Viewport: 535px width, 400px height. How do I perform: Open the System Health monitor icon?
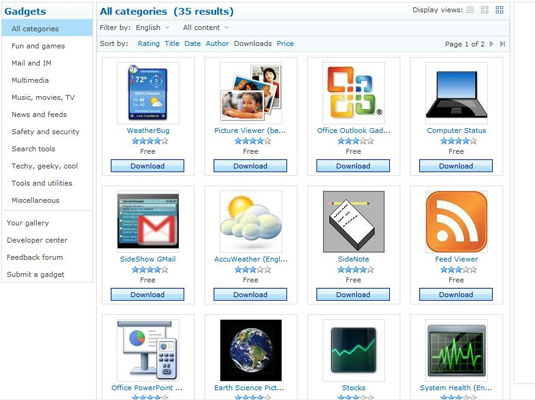pos(457,350)
